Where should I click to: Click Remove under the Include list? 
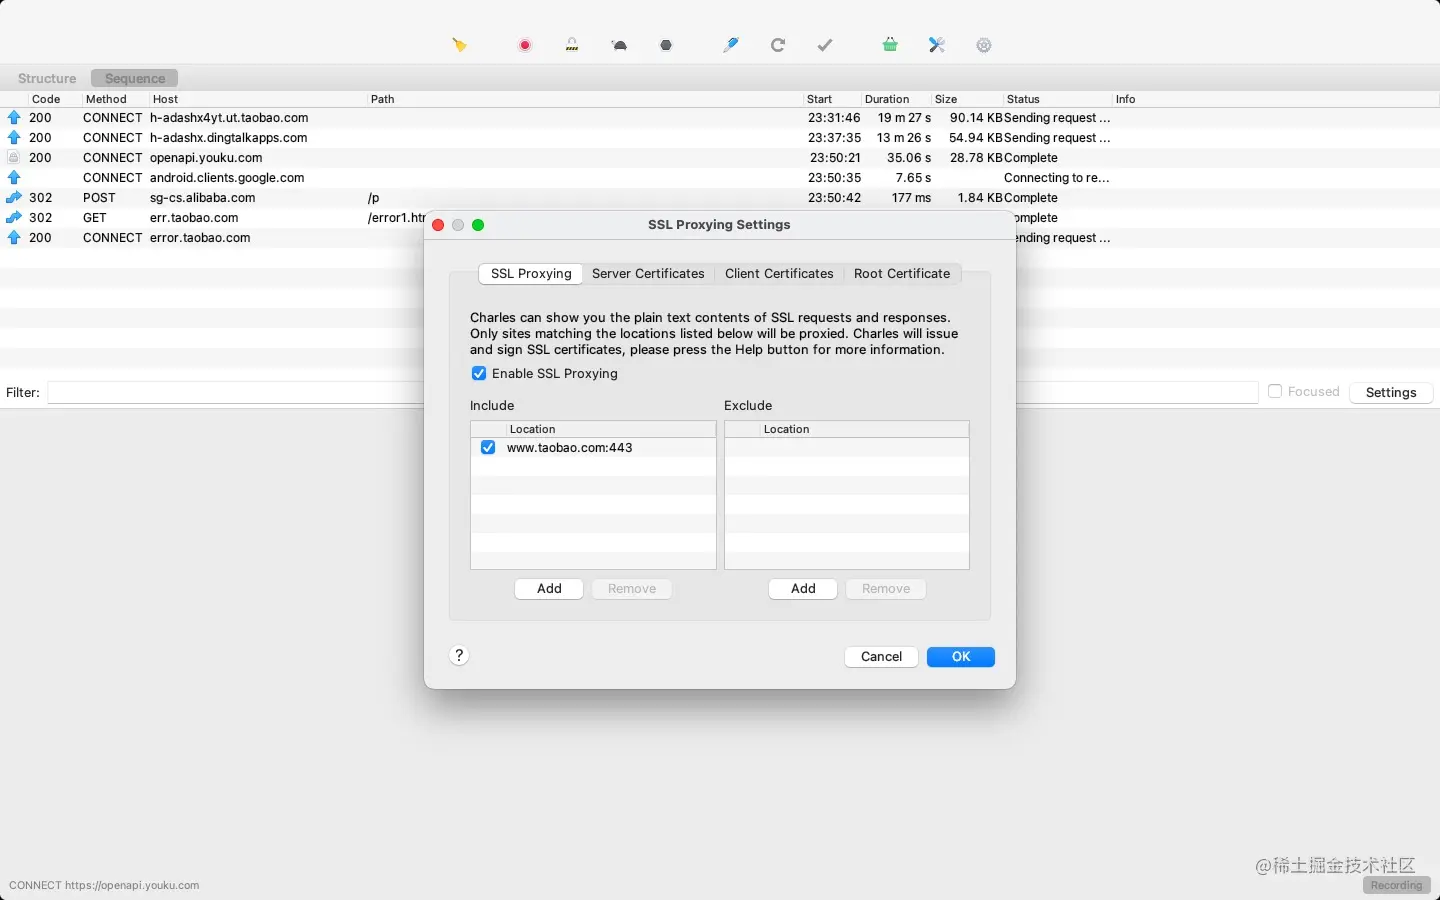pos(632,589)
